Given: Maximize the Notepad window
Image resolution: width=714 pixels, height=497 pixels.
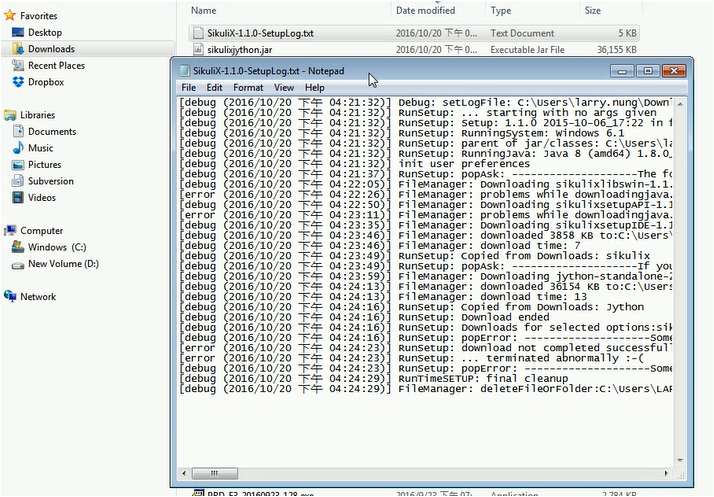Looking at the screenshot, I should tap(648, 71).
